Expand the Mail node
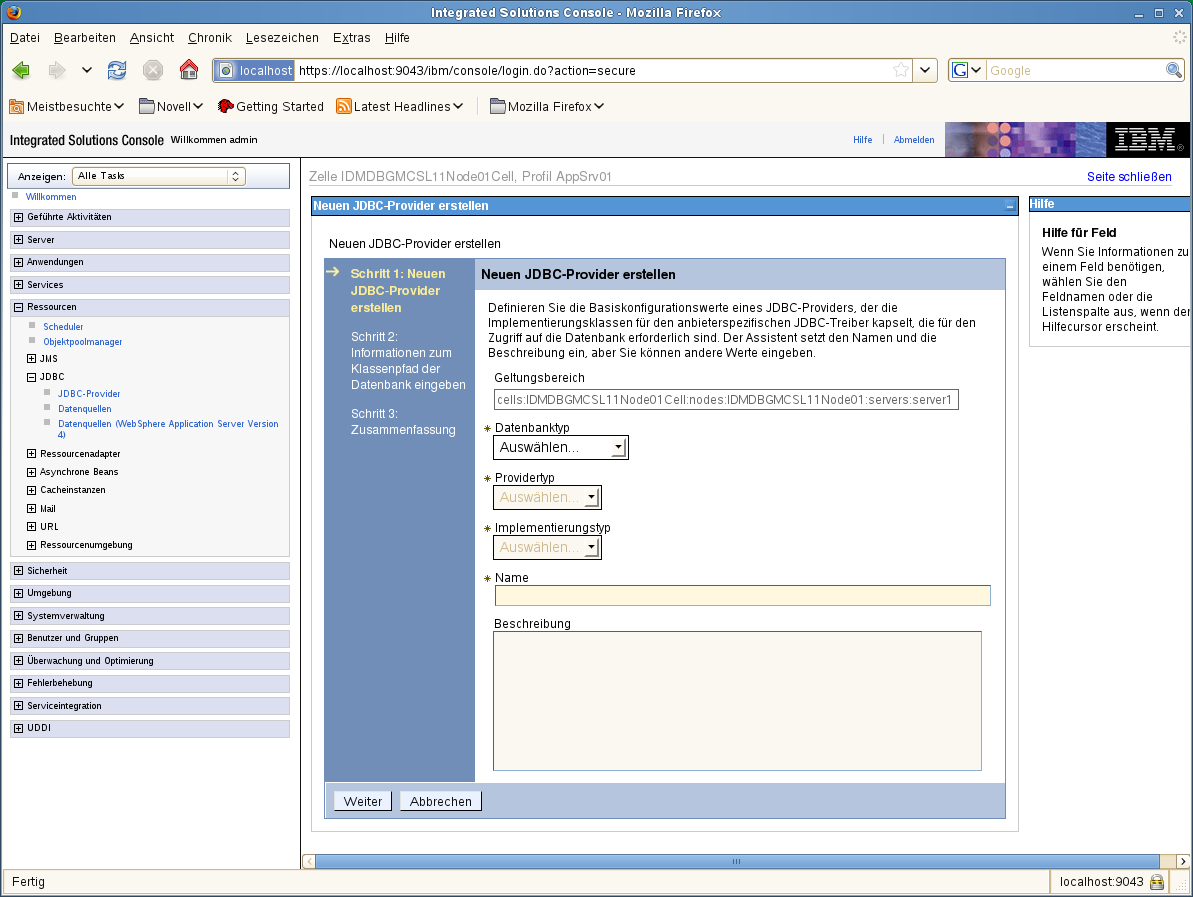Viewport: 1193px width, 897px height. [x=31, y=508]
